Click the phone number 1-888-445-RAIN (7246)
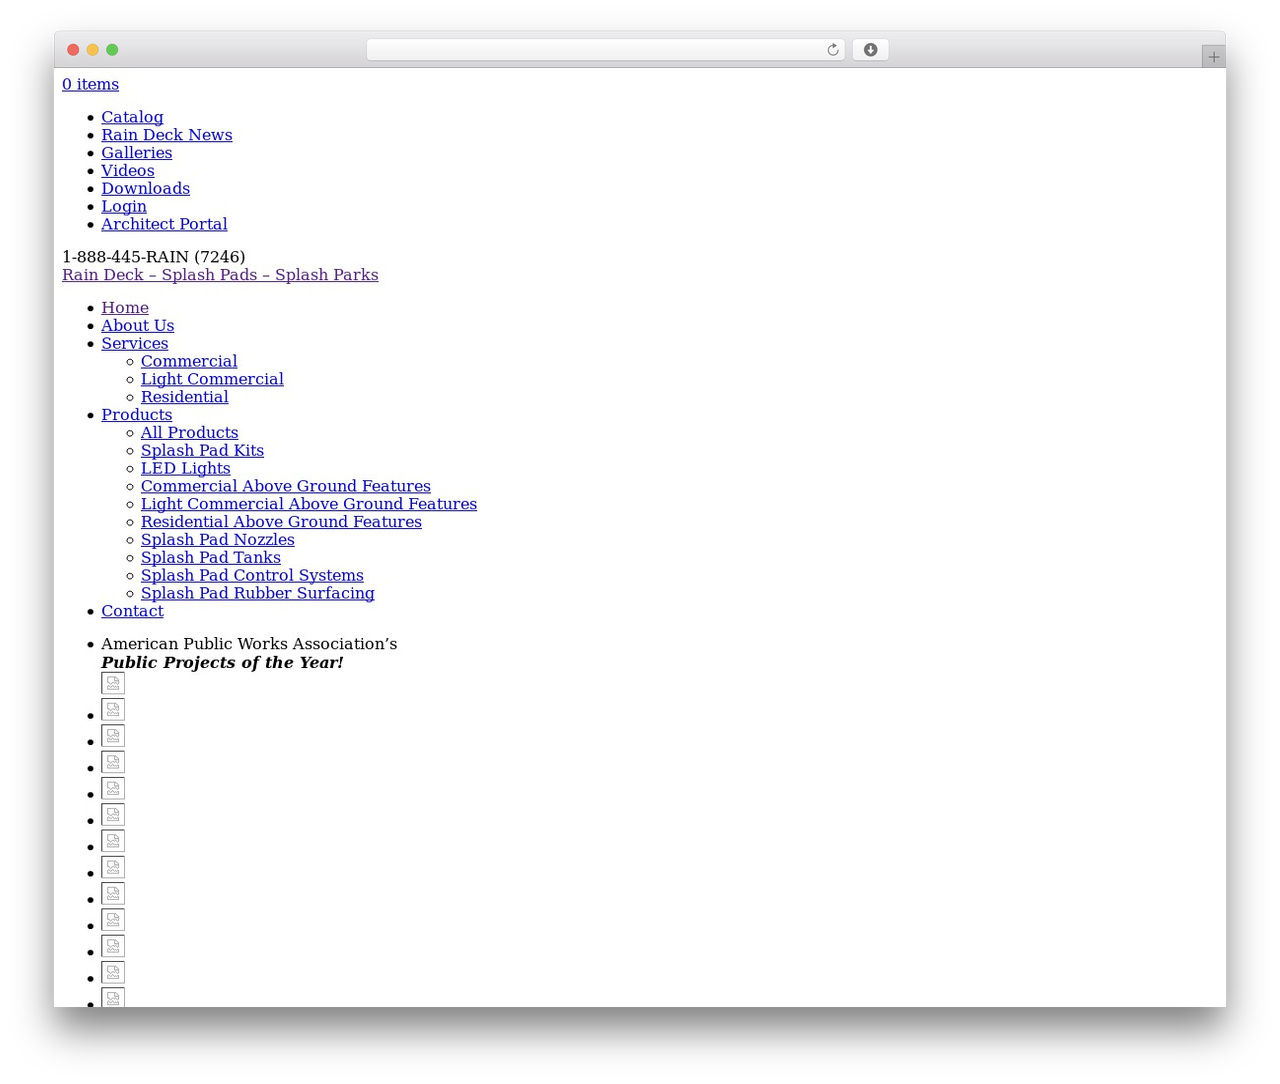Image resolution: width=1280 pixels, height=1084 pixels. coord(153,257)
